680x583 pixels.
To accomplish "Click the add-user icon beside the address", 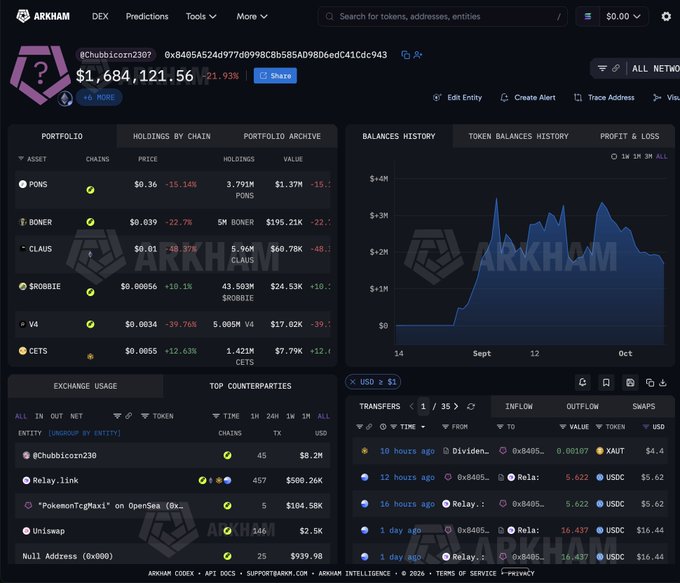I will [418, 55].
